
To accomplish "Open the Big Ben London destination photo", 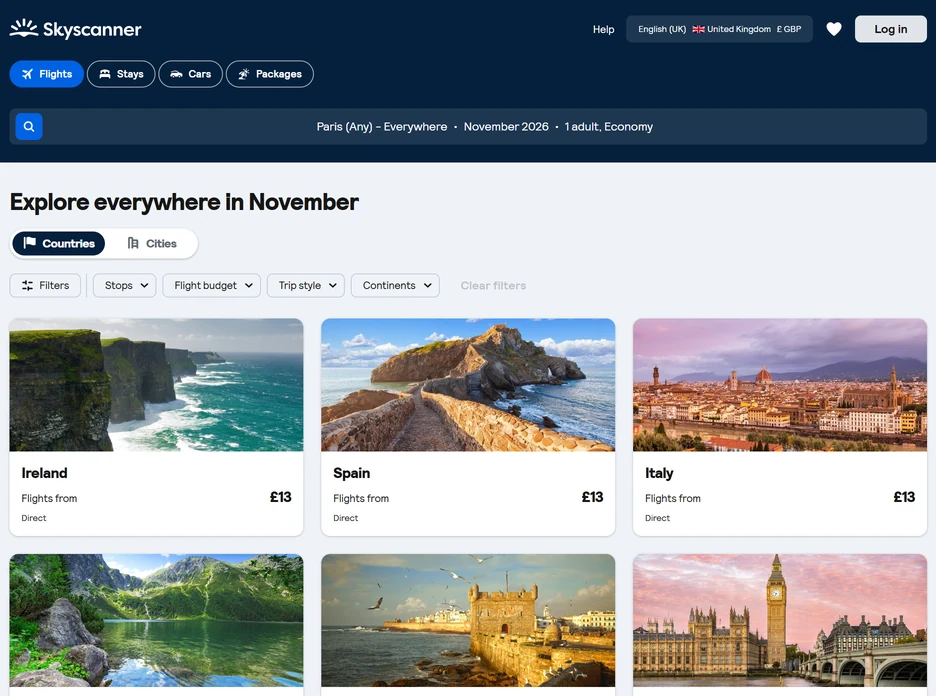I will tap(780, 620).
